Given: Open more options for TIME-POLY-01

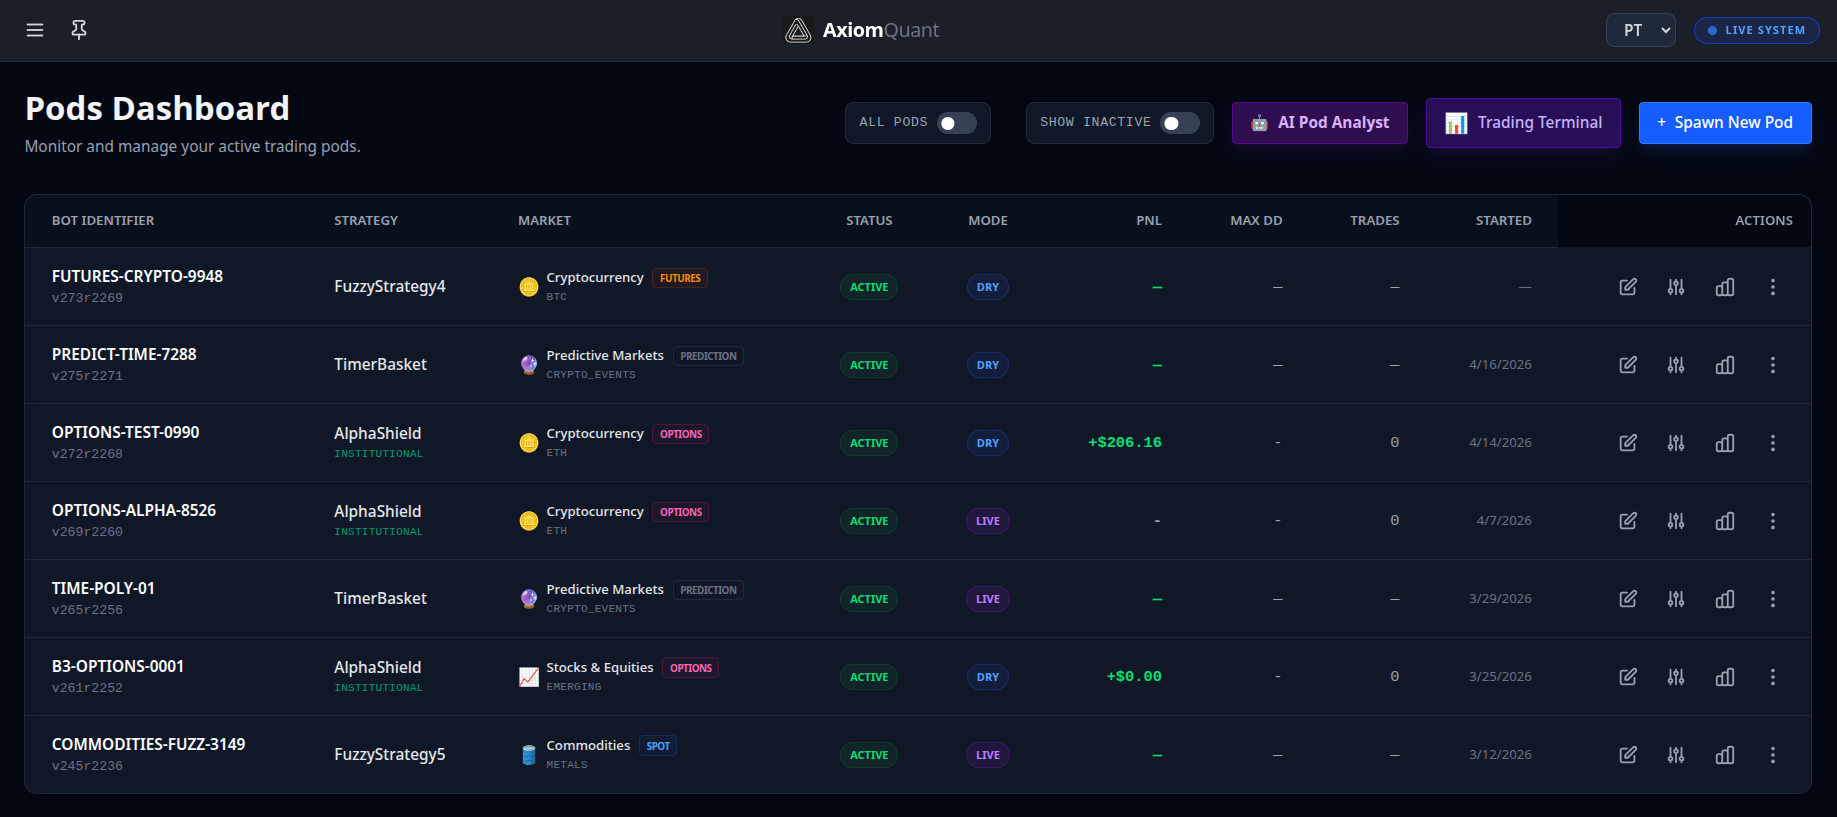Looking at the screenshot, I should pyautogui.click(x=1773, y=599).
